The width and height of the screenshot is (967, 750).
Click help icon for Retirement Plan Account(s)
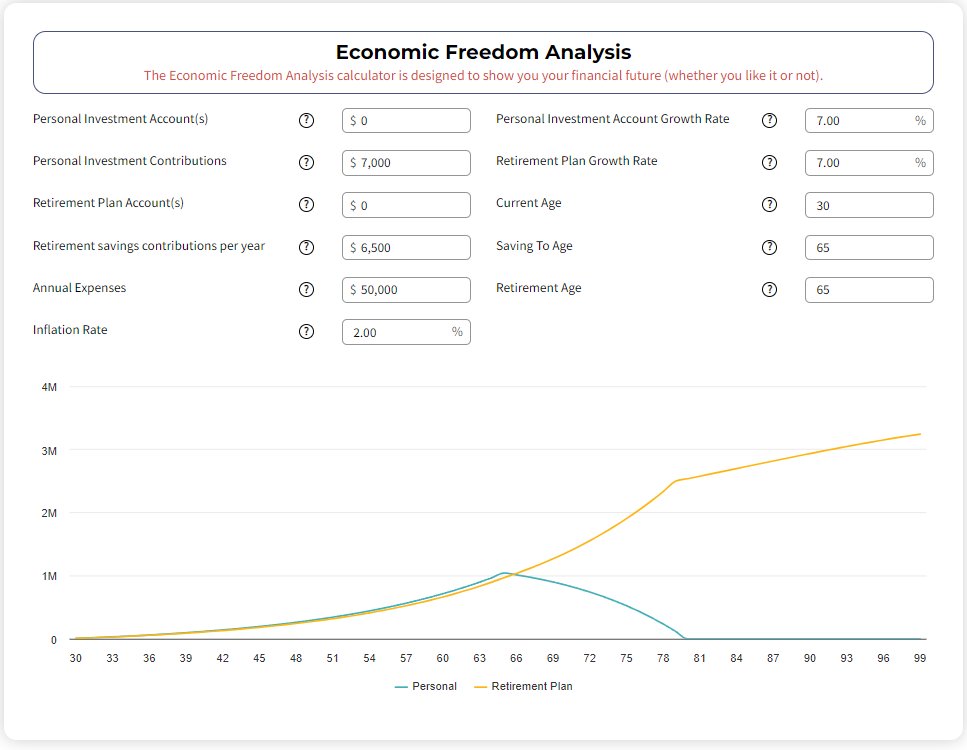307,205
